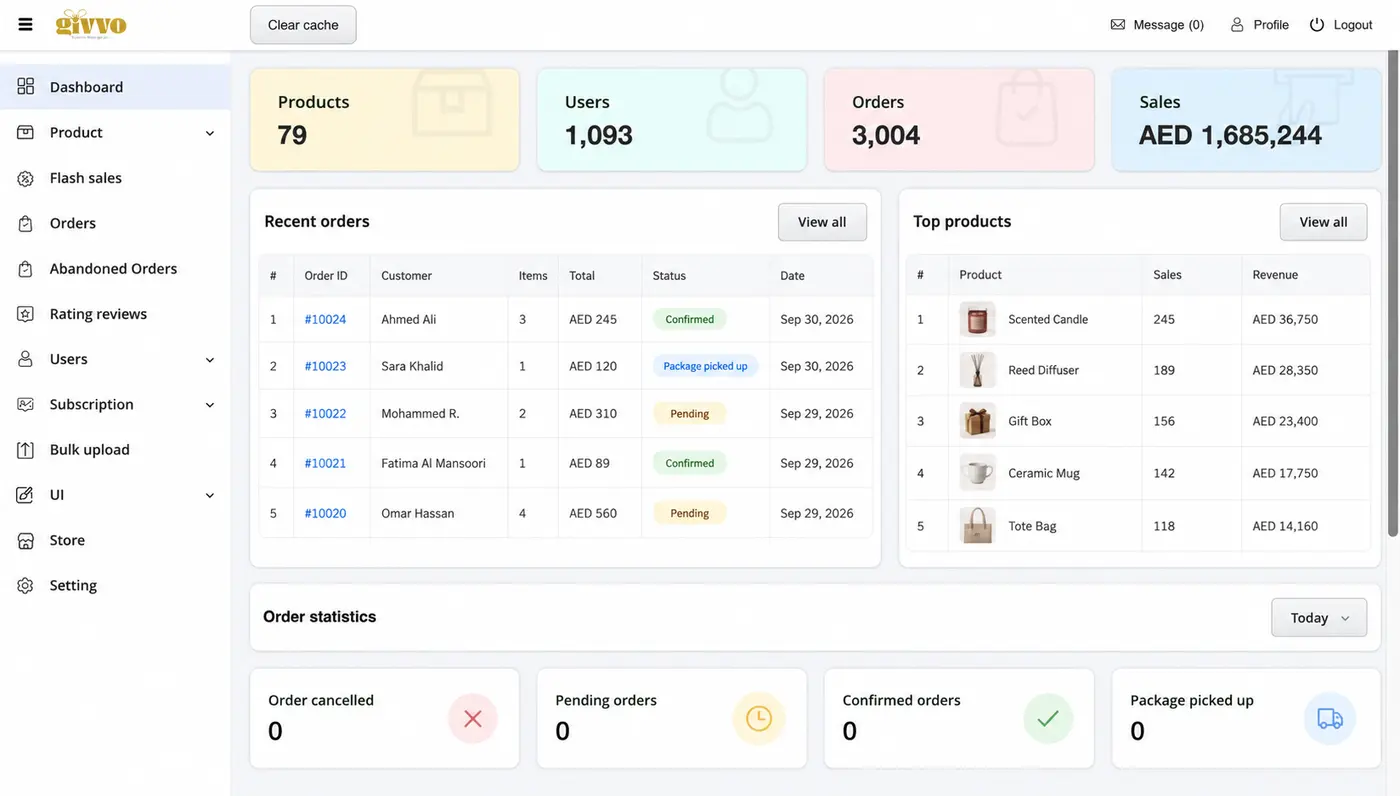1400x796 pixels.
Task: Select the Dashboard menu item
Action: 115,87
